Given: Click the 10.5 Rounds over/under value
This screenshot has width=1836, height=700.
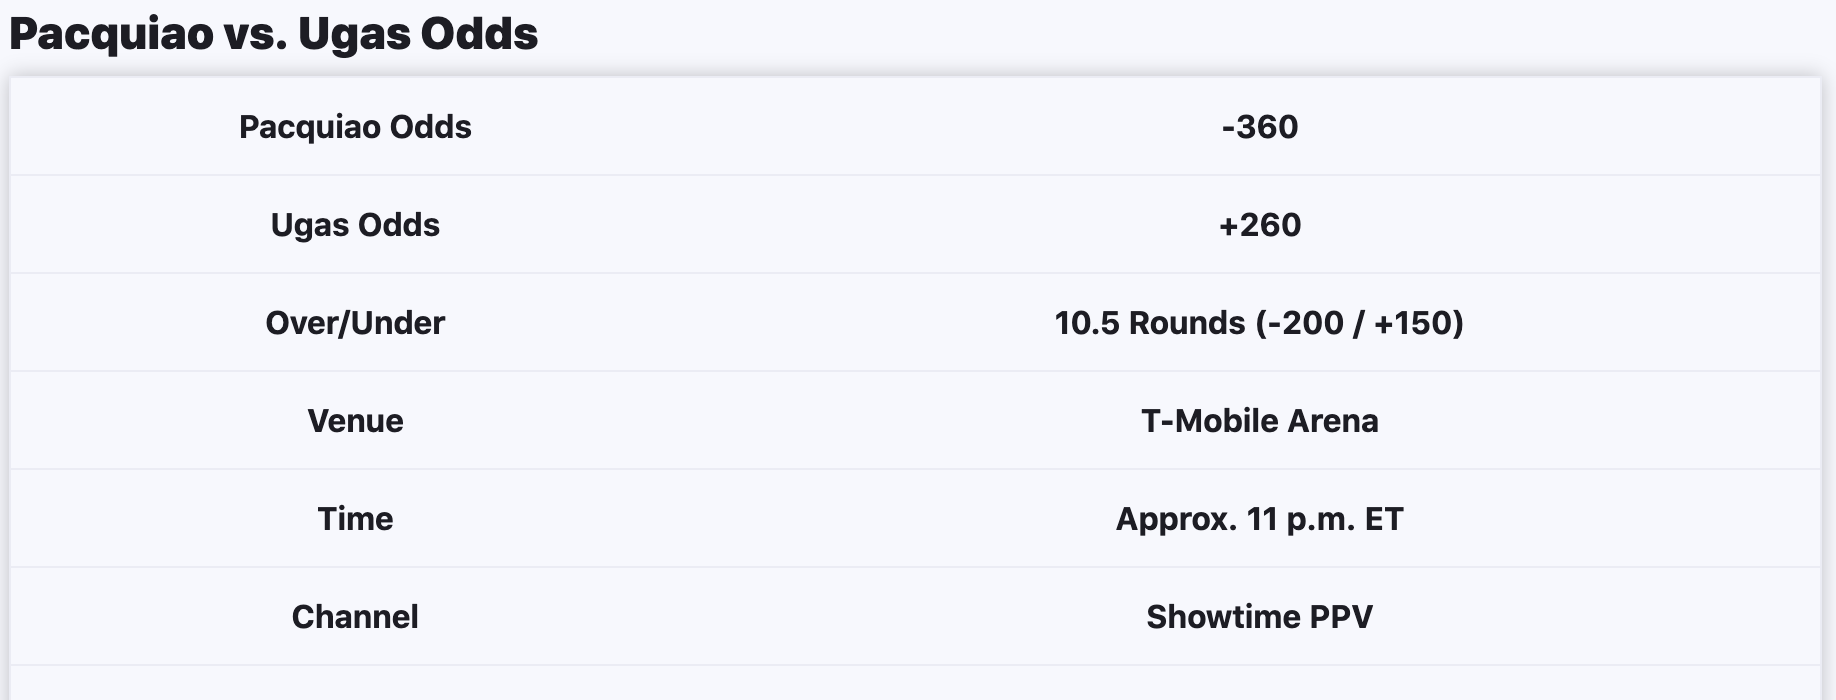Looking at the screenshot, I should 1259,323.
